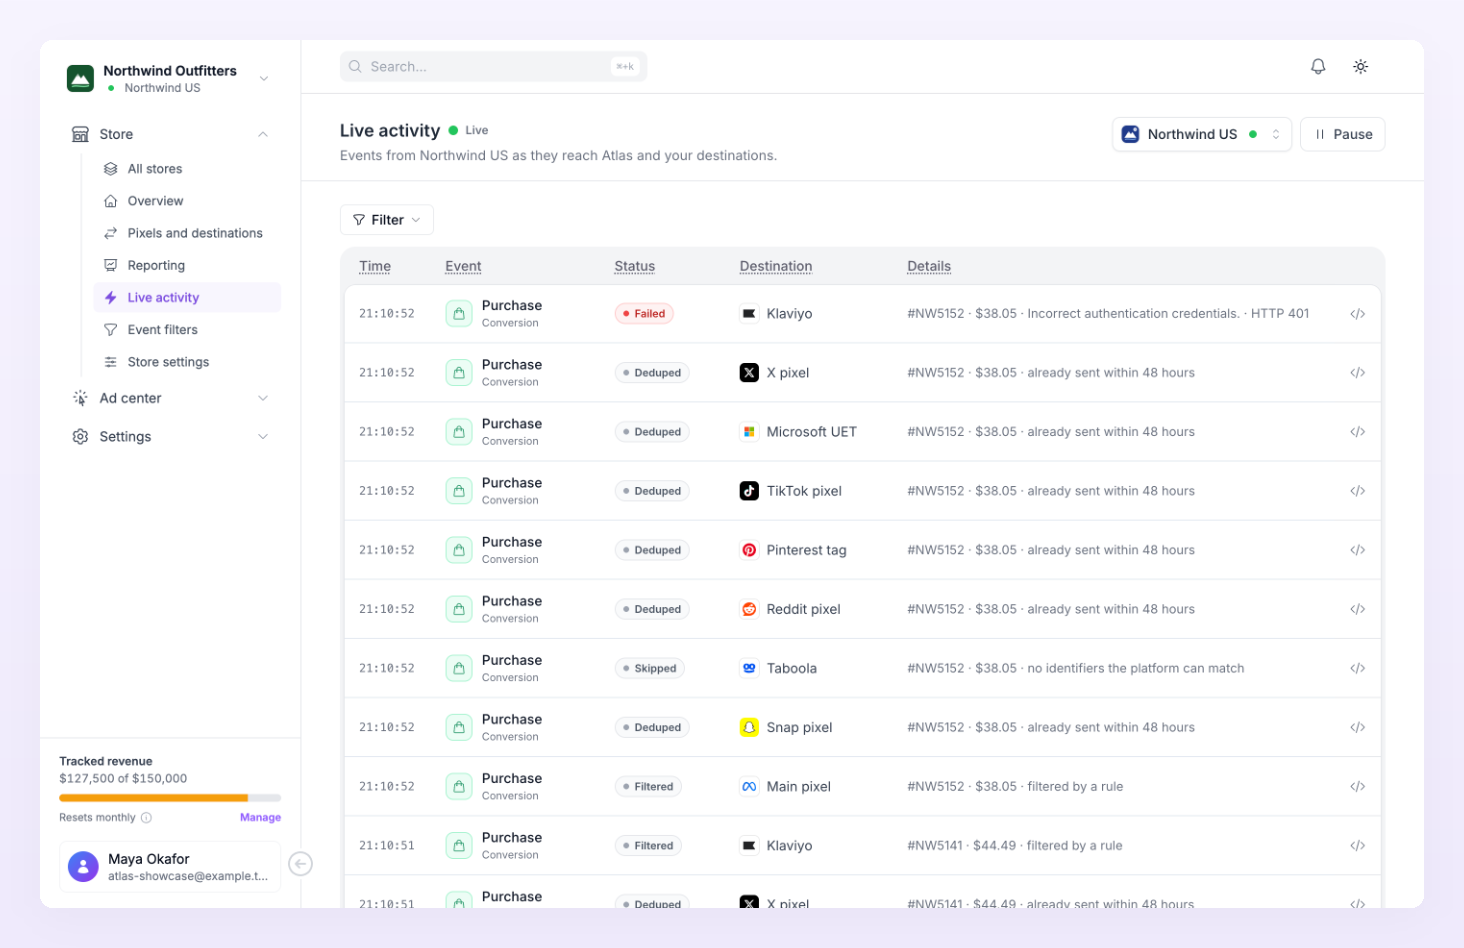1464x948 pixels.
Task: Click the Status column header
Action: click(x=634, y=266)
